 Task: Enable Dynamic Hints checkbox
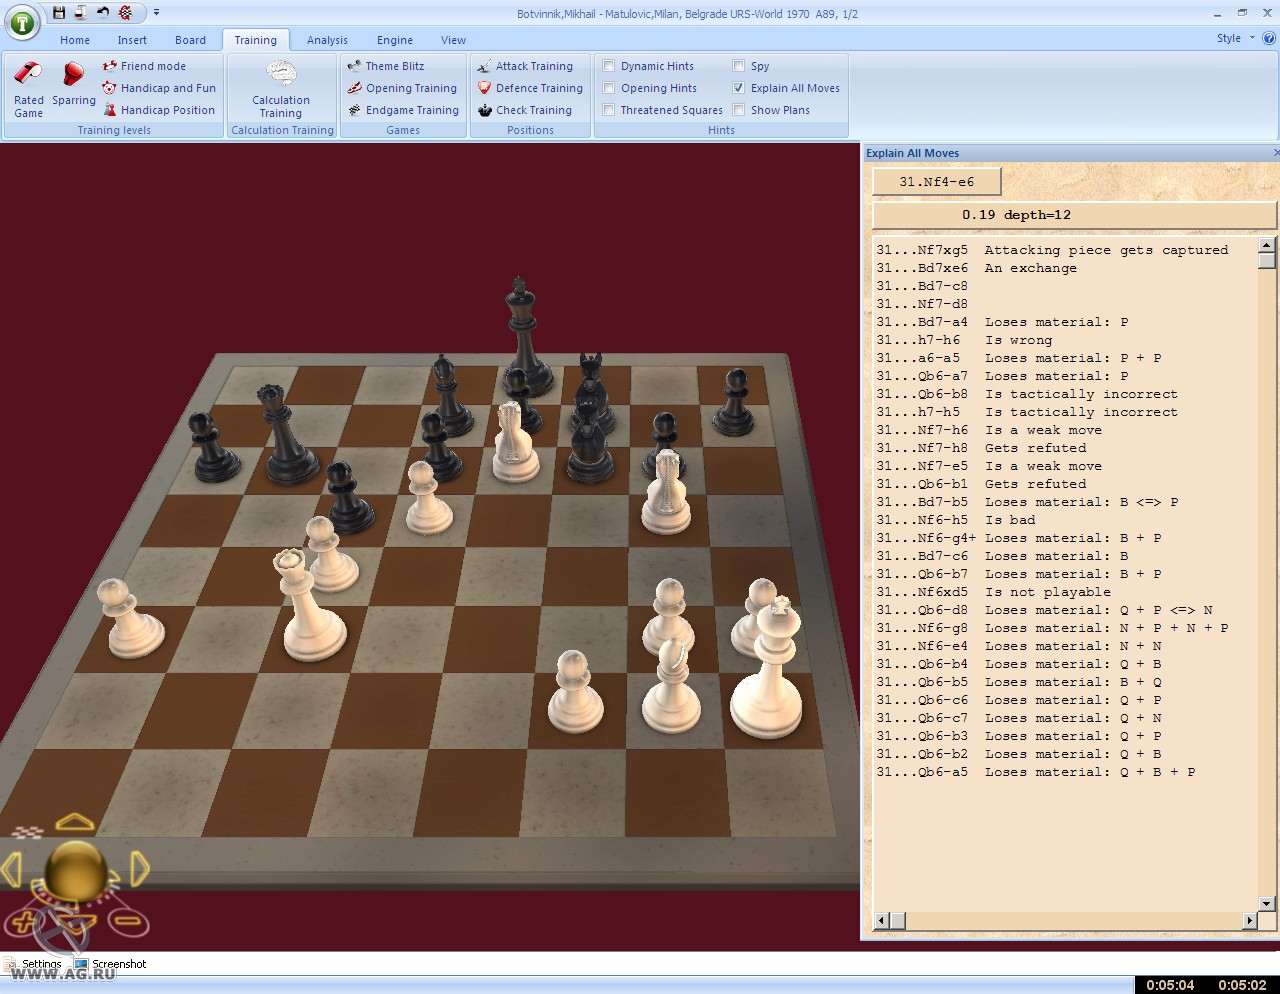(x=608, y=66)
